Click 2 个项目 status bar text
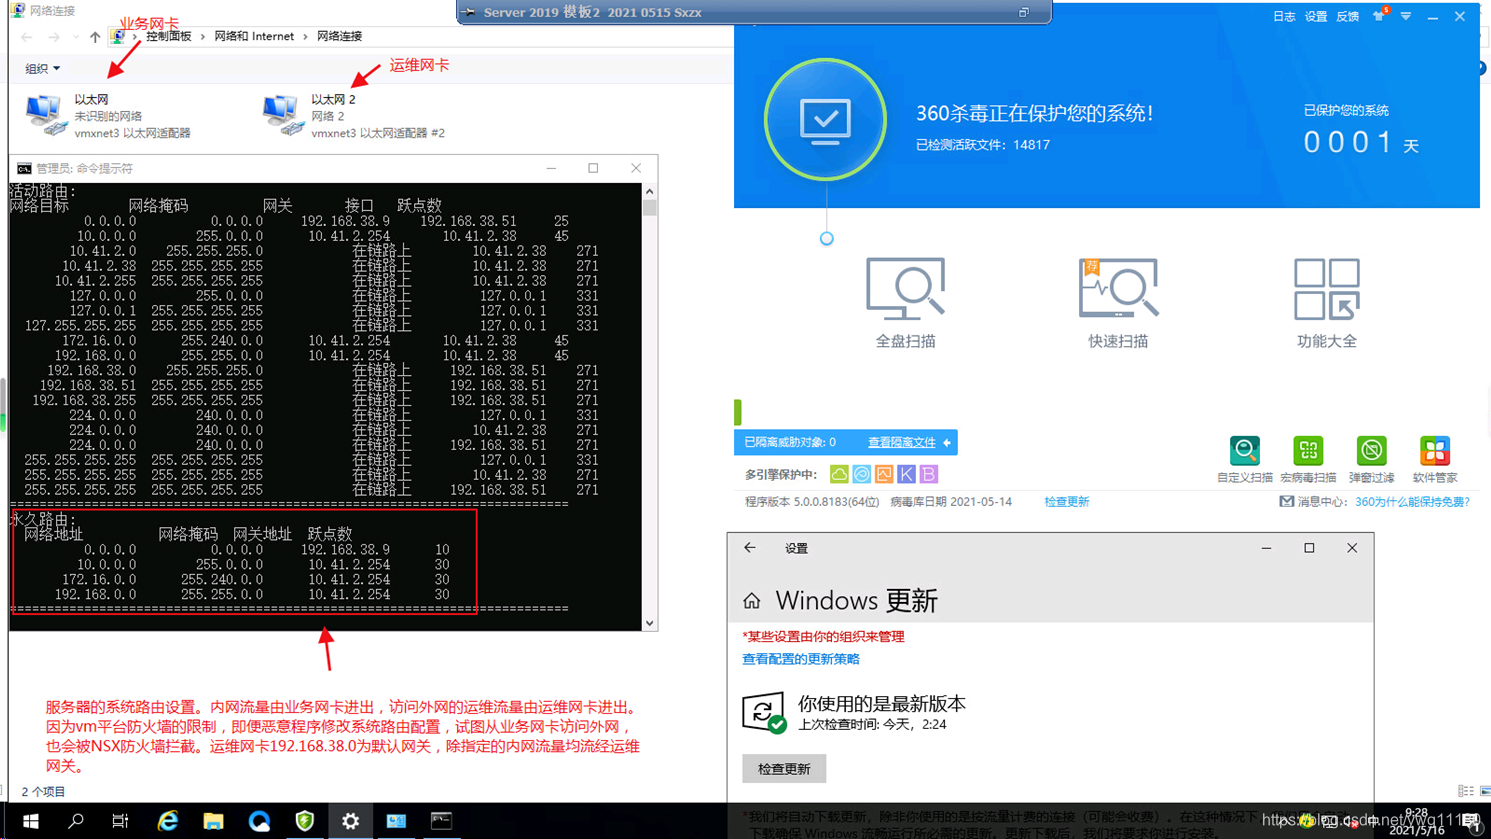Image resolution: width=1491 pixels, height=839 pixels. [x=43, y=792]
